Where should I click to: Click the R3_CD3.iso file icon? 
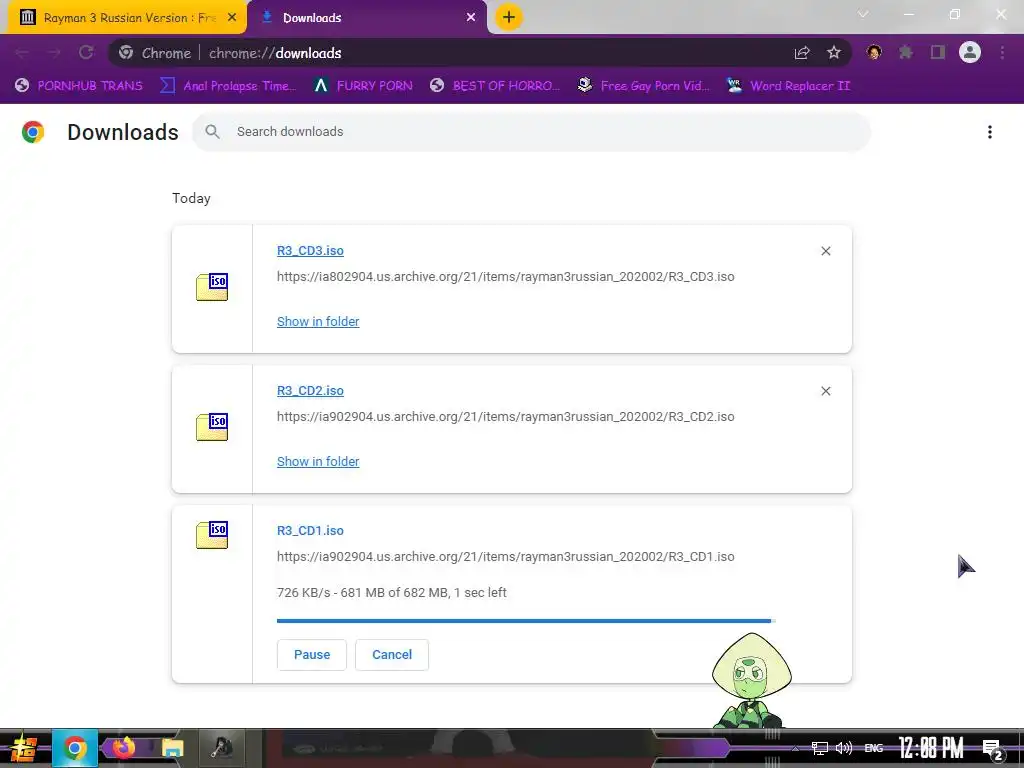click(x=212, y=287)
